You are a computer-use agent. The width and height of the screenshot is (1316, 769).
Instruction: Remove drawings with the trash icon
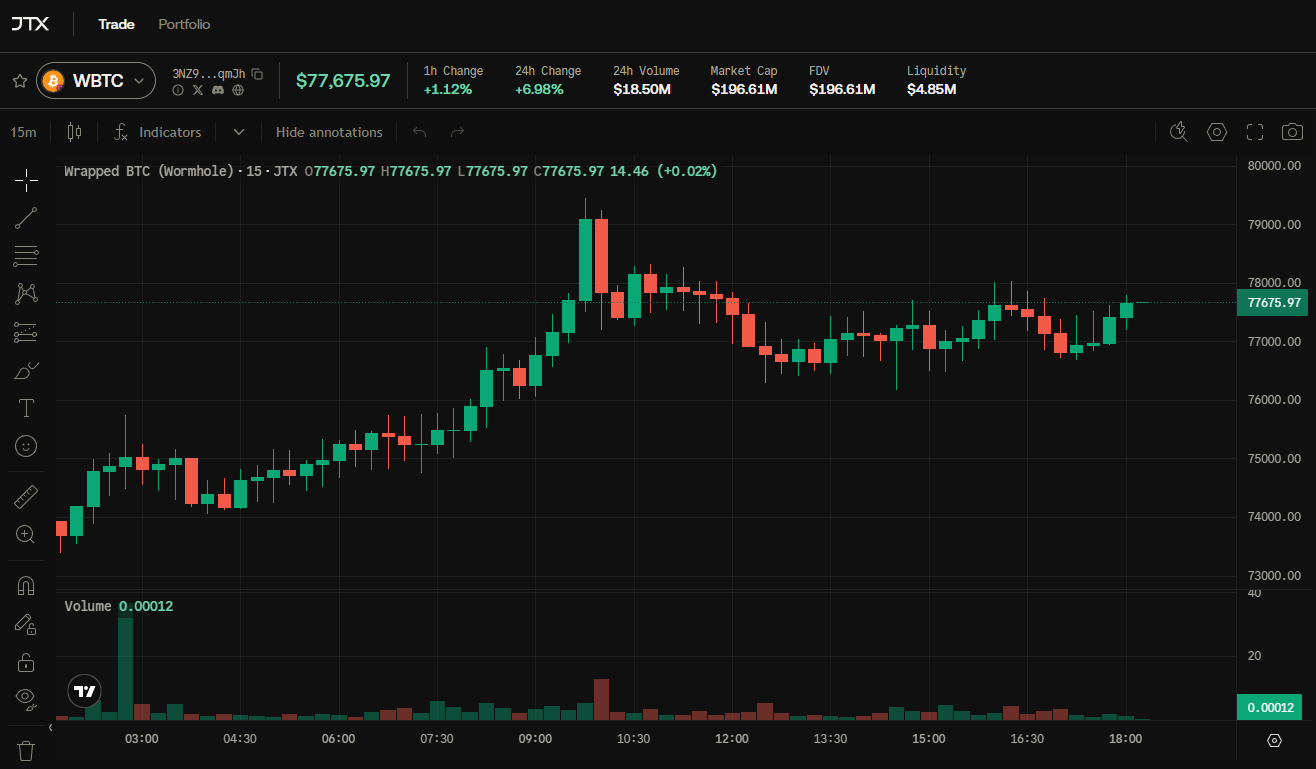[26, 749]
